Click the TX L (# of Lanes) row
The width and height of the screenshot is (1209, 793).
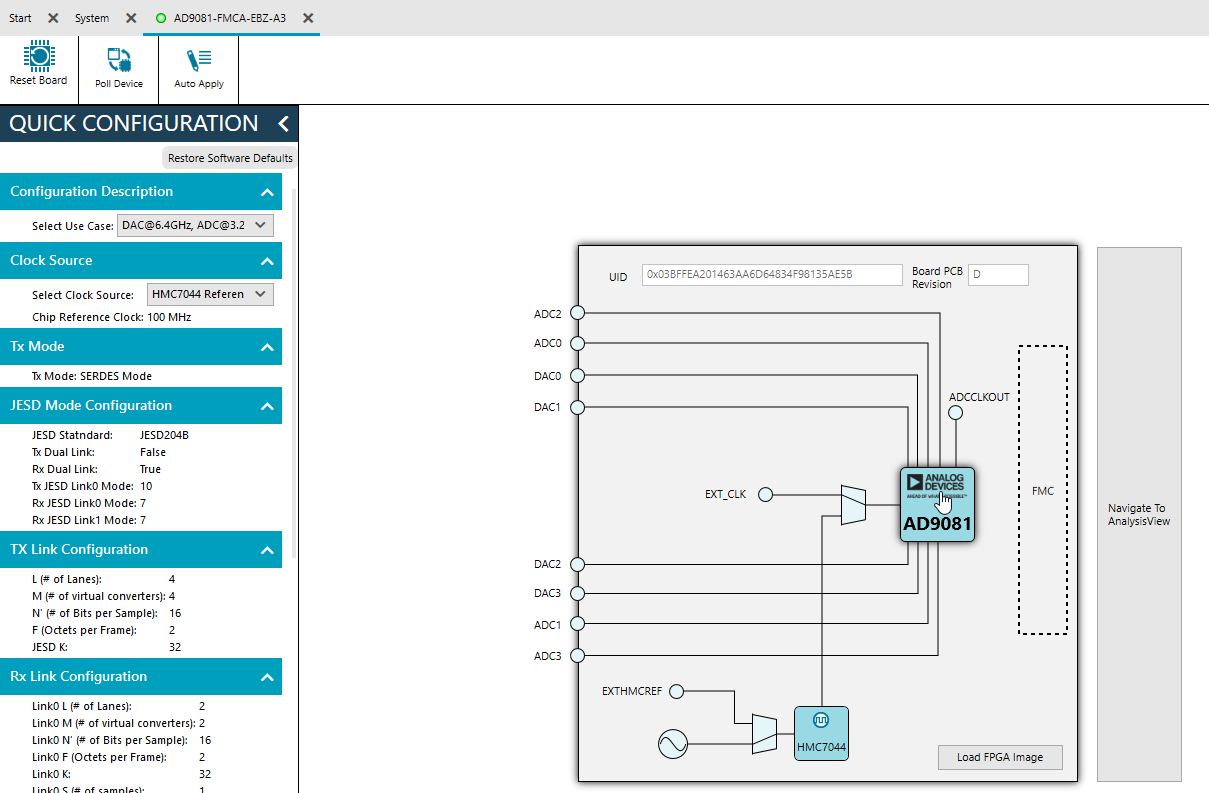pos(104,579)
